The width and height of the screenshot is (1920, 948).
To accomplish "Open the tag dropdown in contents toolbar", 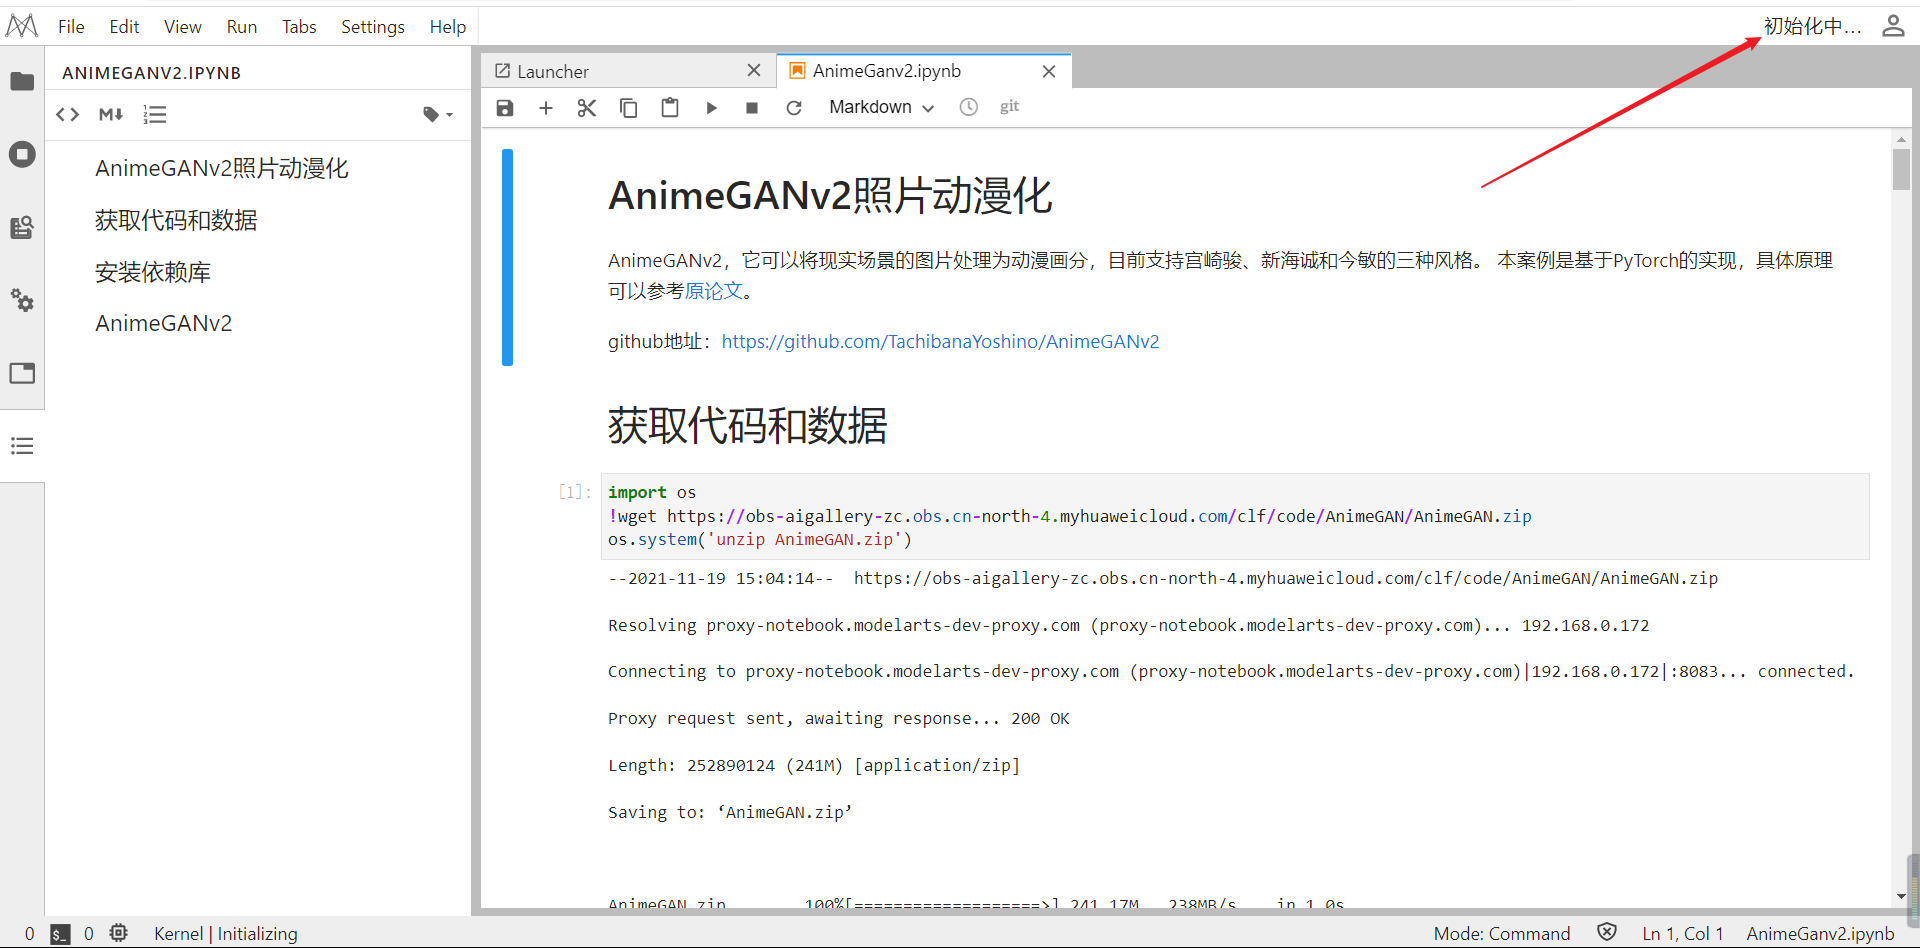I will click(438, 114).
